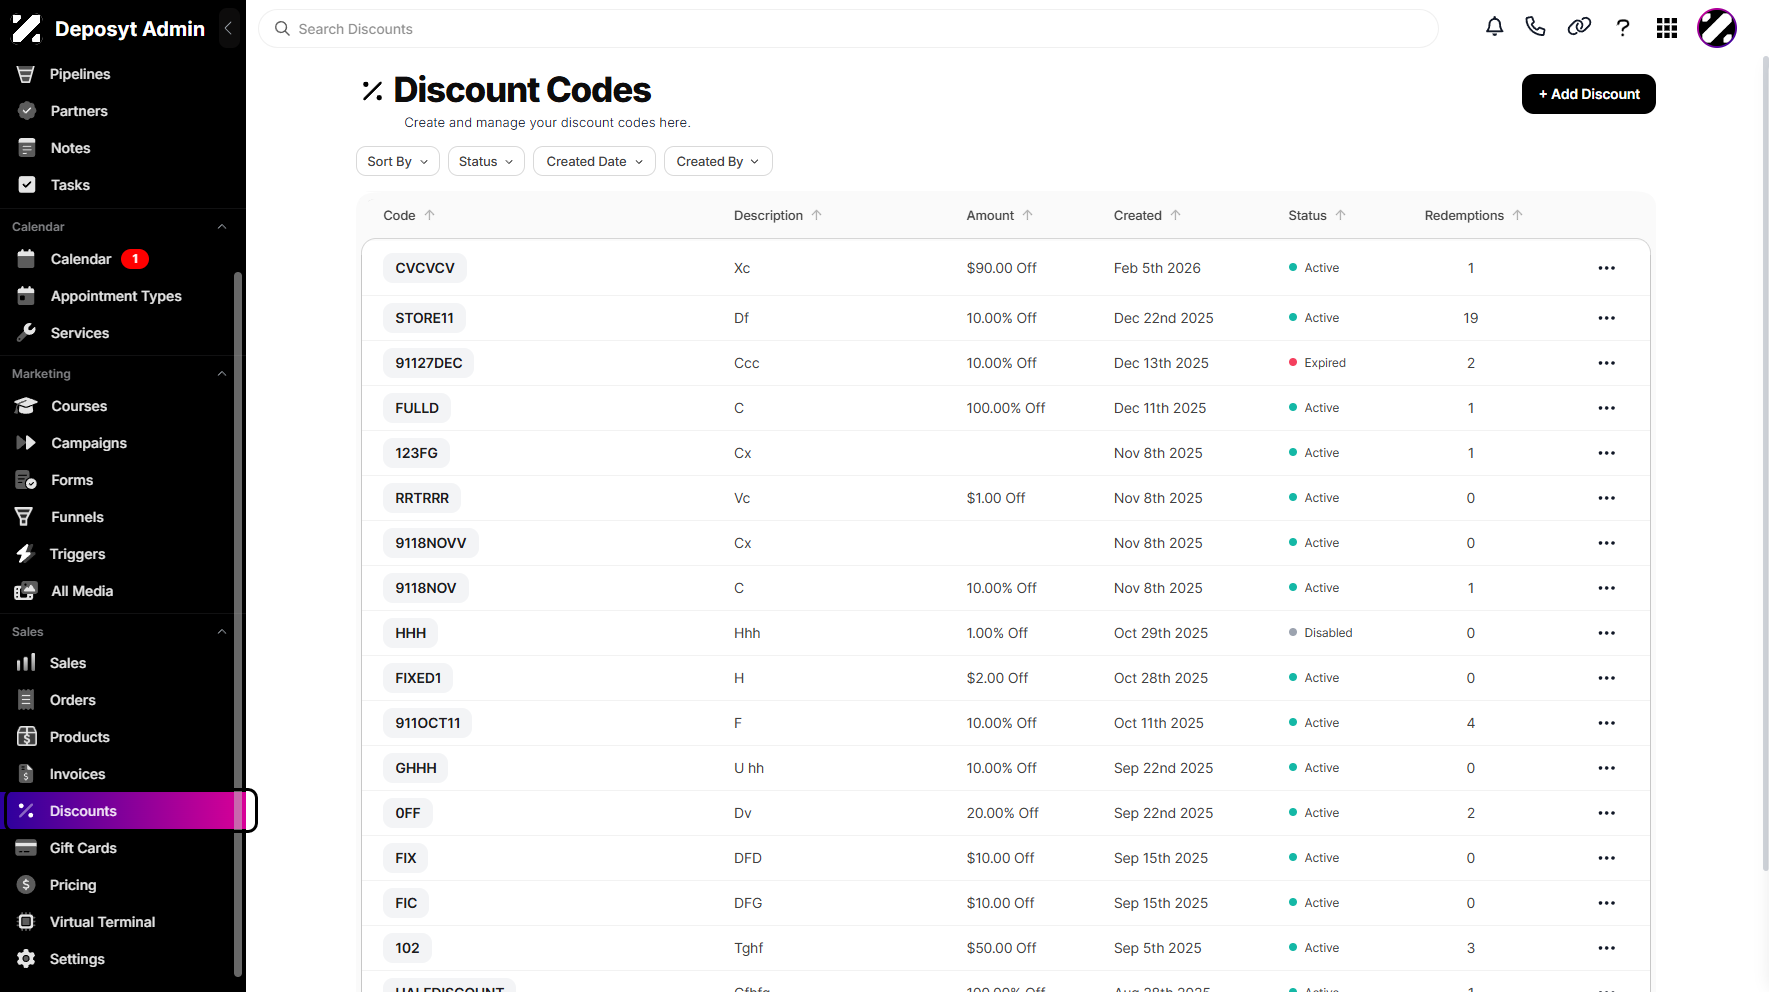Open the apps grid icon
1769x992 pixels.
[x=1667, y=28]
